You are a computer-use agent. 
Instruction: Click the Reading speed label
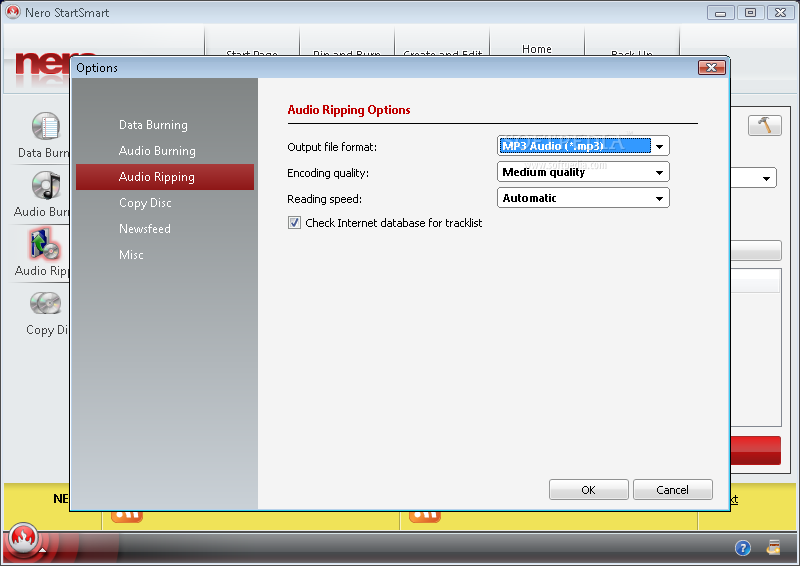point(324,199)
